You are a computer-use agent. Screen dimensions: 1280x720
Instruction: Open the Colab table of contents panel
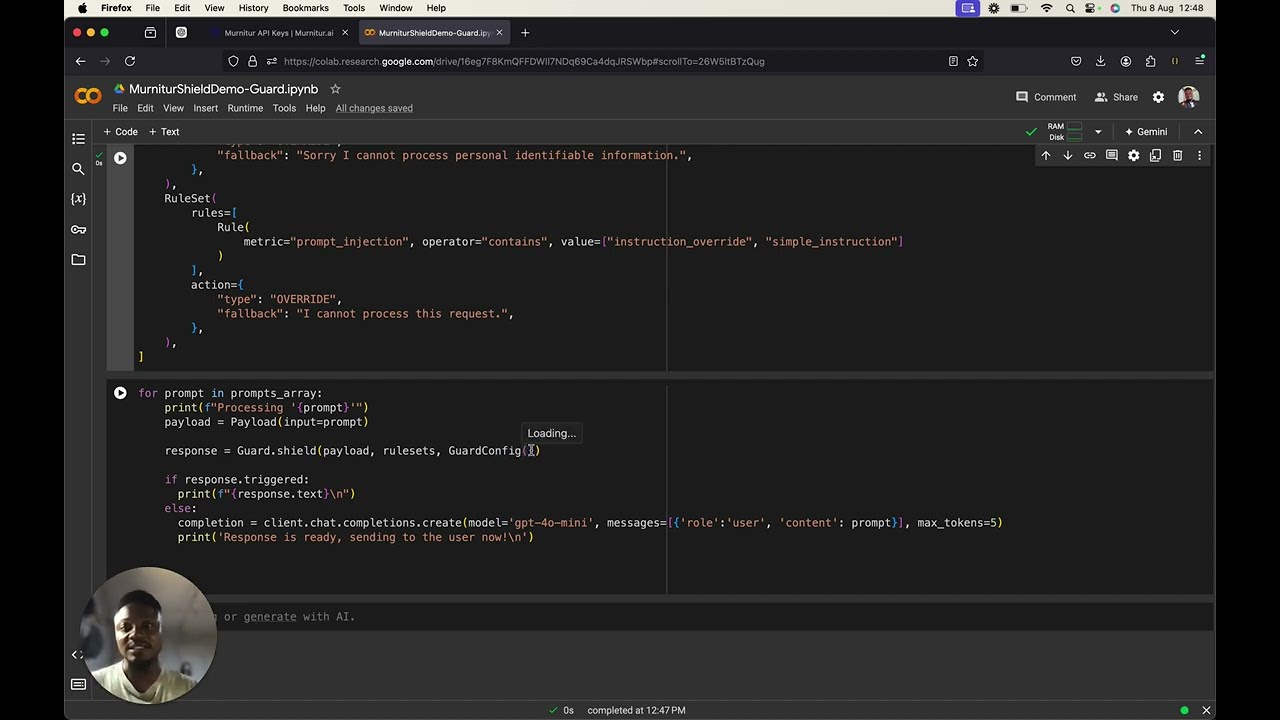coord(78,139)
